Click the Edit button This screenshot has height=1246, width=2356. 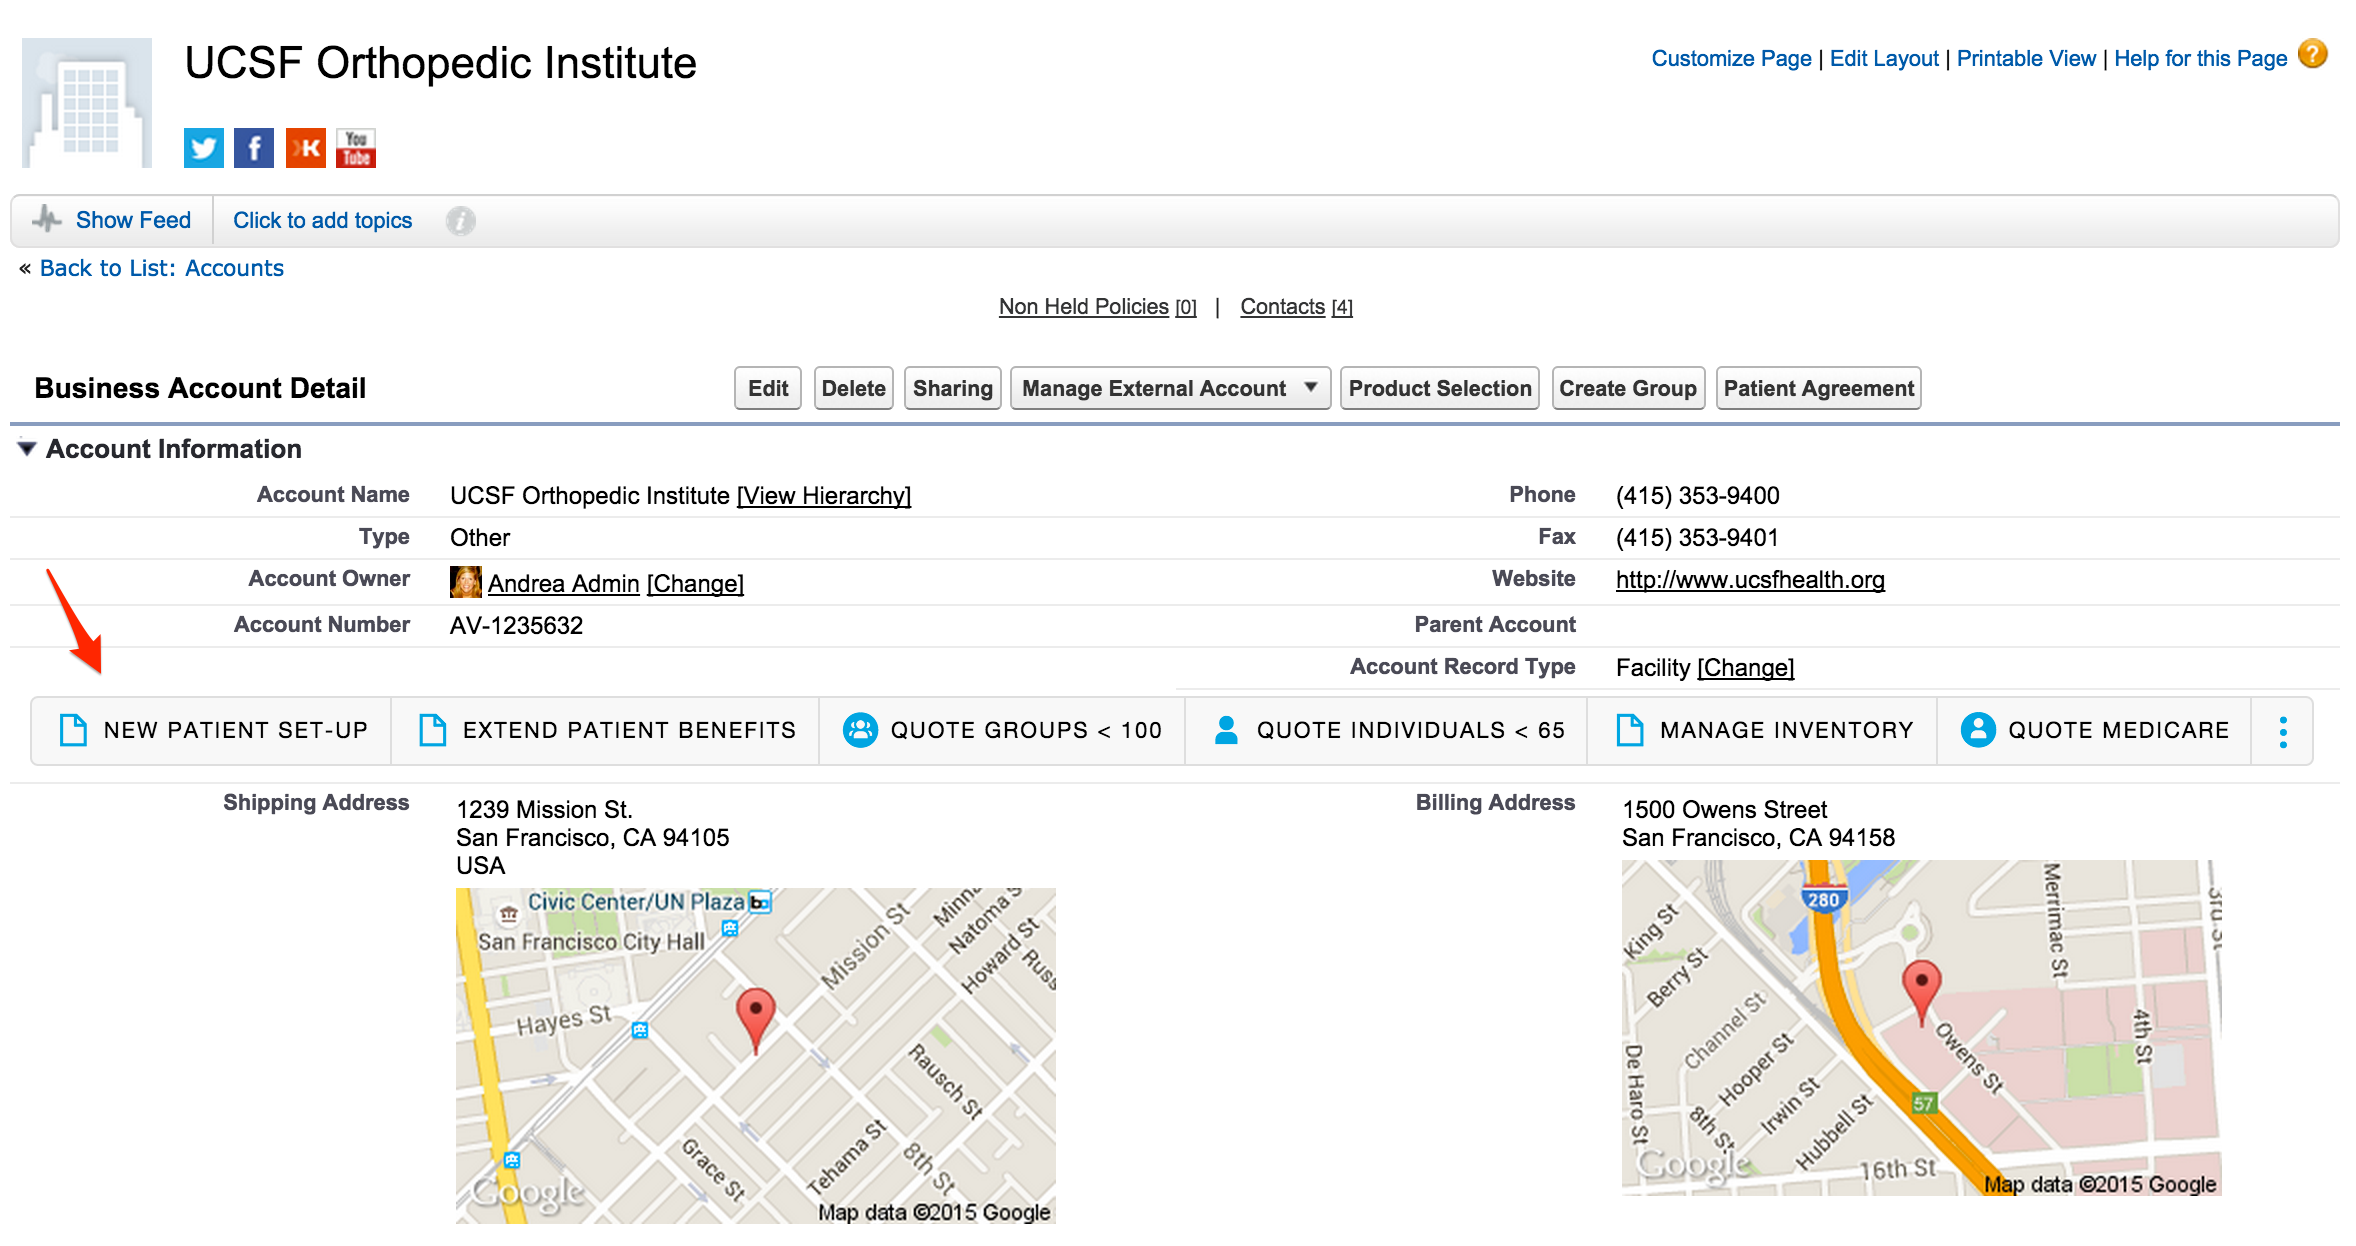[x=768, y=388]
